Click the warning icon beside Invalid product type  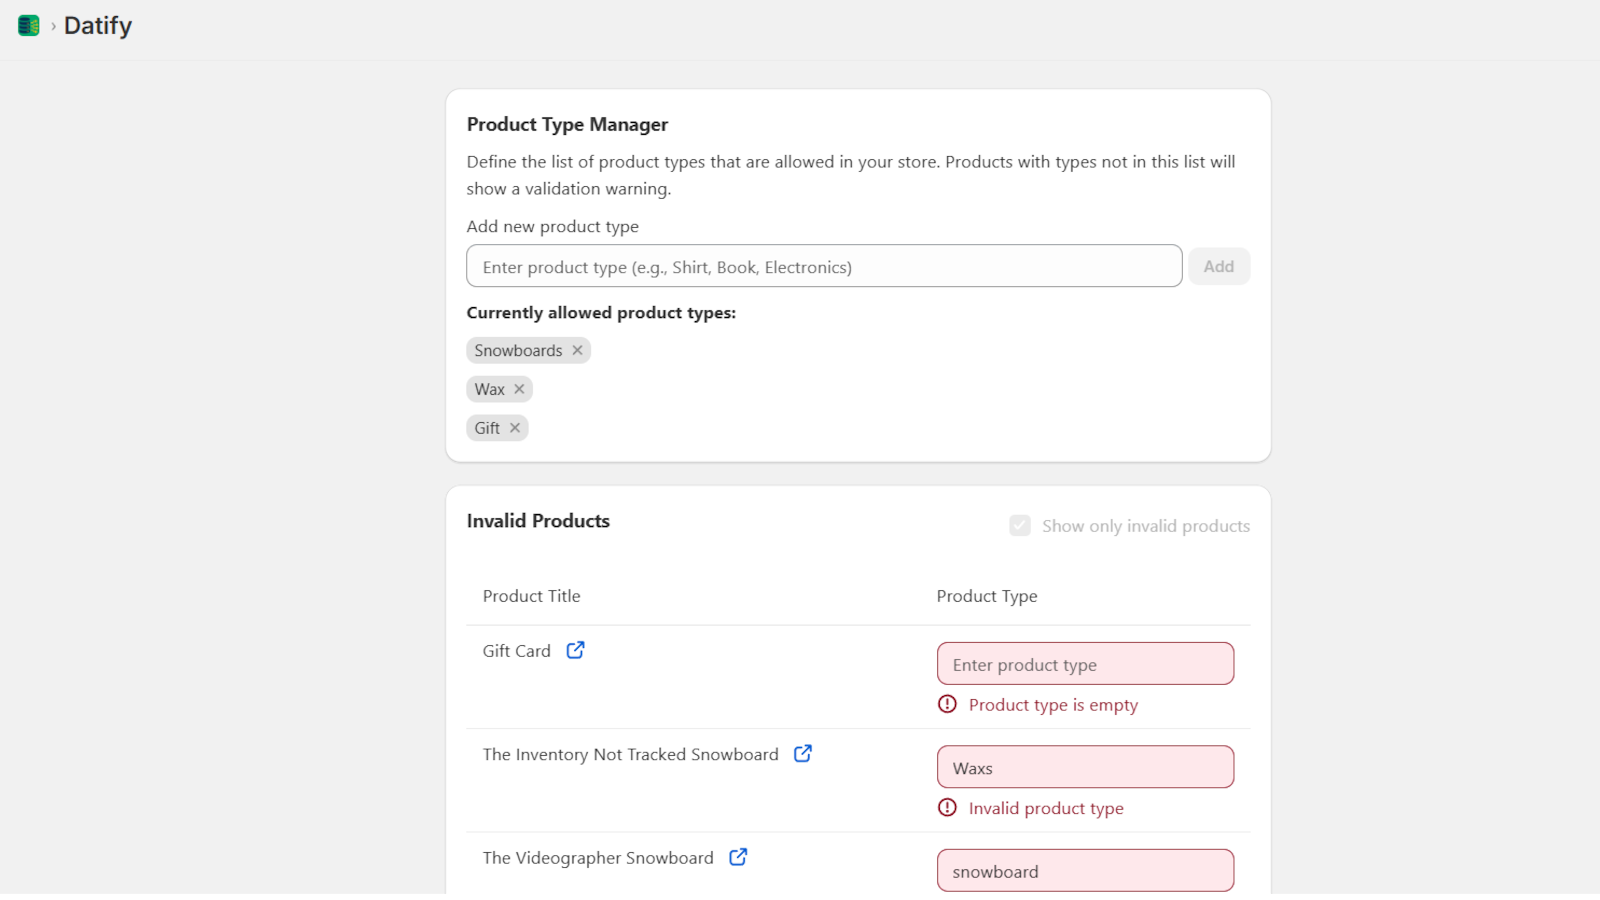947,808
